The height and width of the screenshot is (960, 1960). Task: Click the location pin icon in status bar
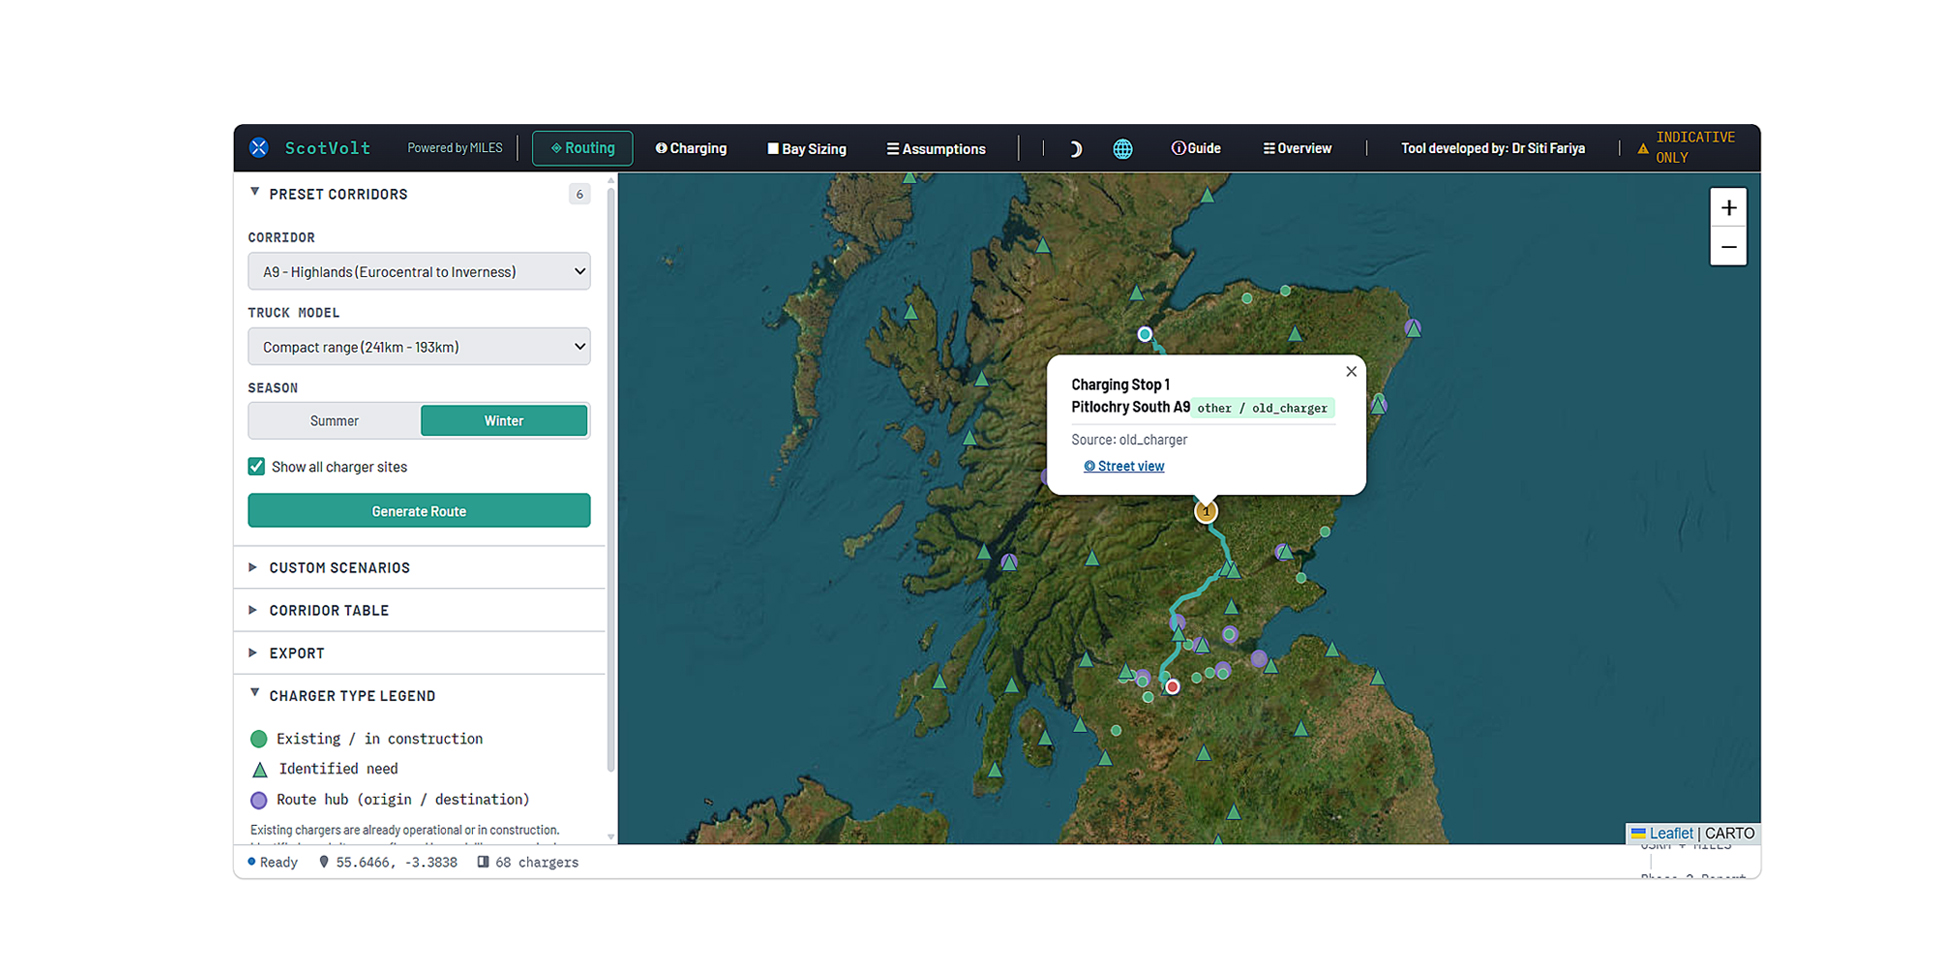point(323,862)
